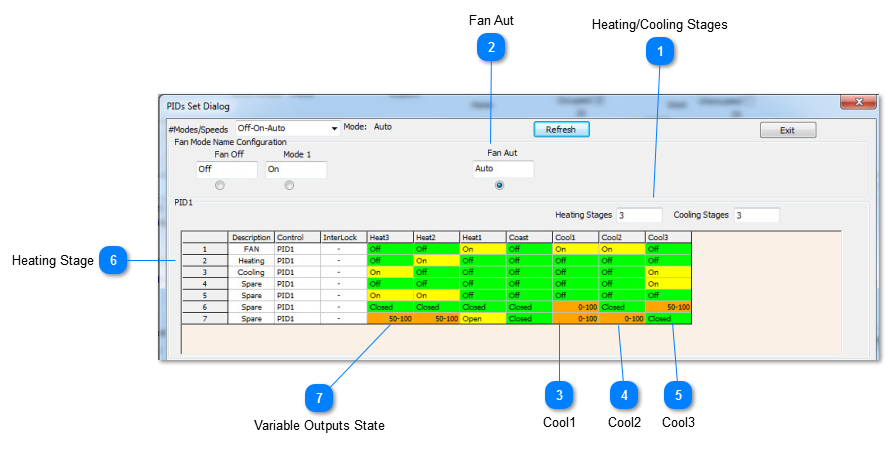Click the Control column header
Image resolution: width=888 pixels, height=449 pixels.
[297, 237]
